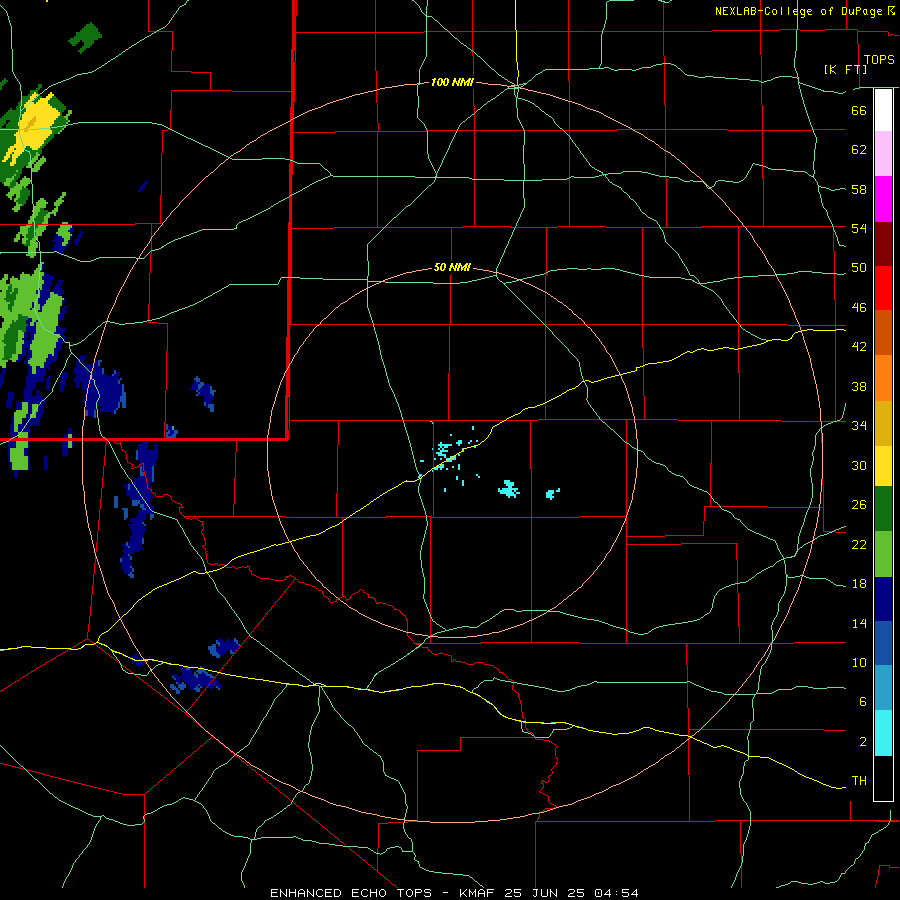The height and width of the screenshot is (900, 900).
Task: Click the light green legend color block
Action: pyautogui.click(x=883, y=554)
